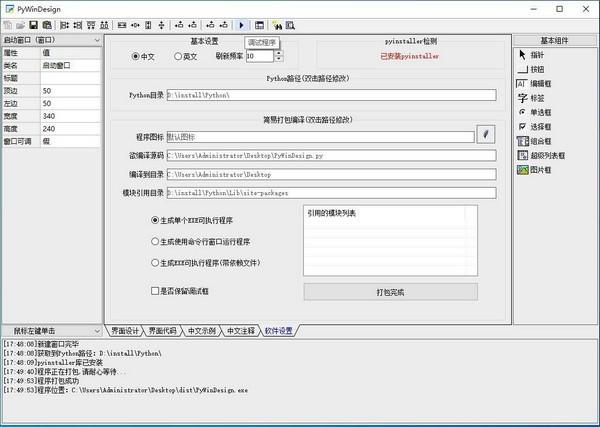The image size is (600, 427).
Task: Switch to the 中文示例 tab
Action: pos(202,331)
